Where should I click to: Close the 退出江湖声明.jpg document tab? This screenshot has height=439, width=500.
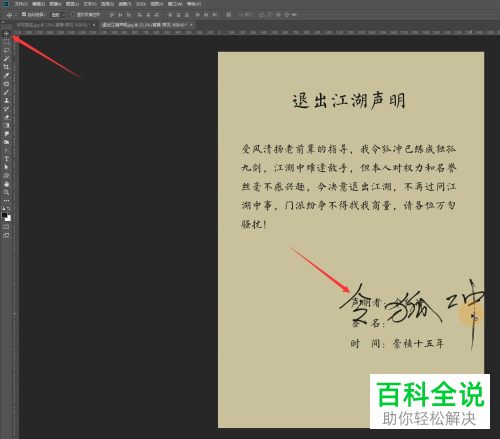click(x=191, y=25)
